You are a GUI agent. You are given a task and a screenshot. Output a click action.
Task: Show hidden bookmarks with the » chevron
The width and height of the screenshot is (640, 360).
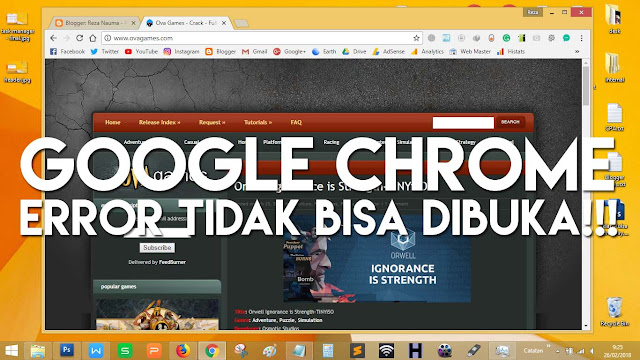[x=577, y=51]
